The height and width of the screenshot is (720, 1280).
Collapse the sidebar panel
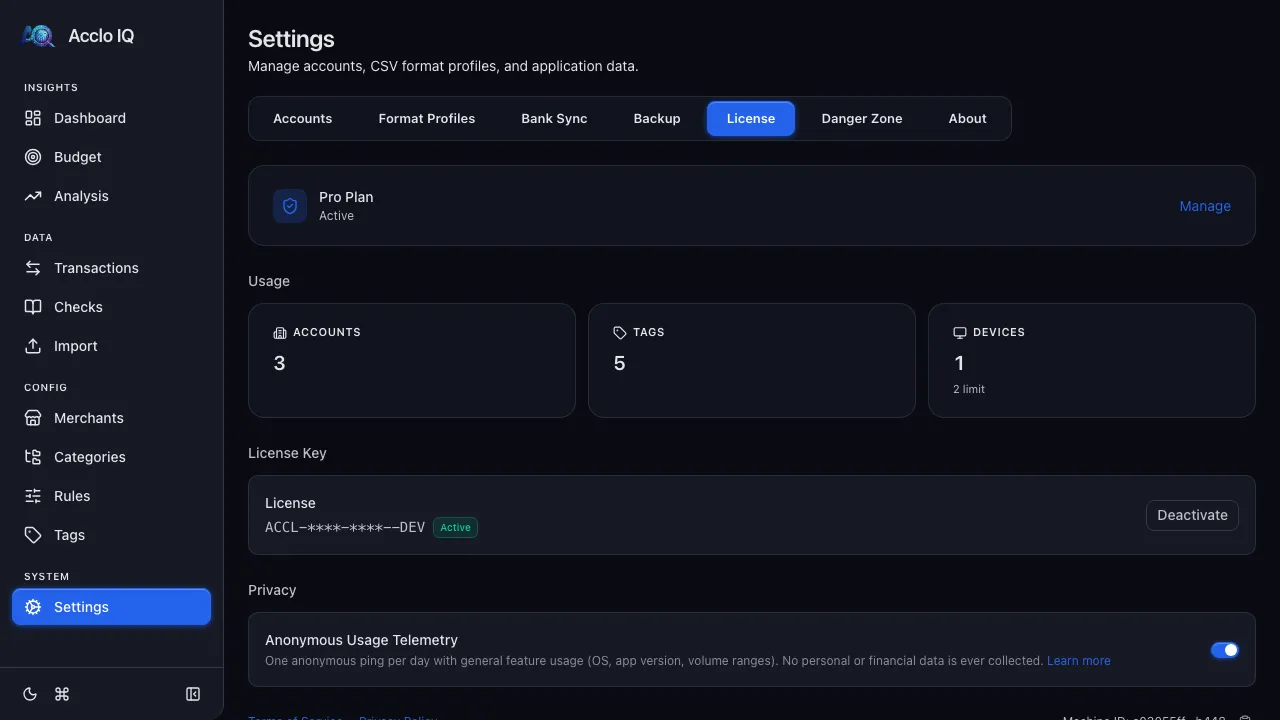(193, 694)
